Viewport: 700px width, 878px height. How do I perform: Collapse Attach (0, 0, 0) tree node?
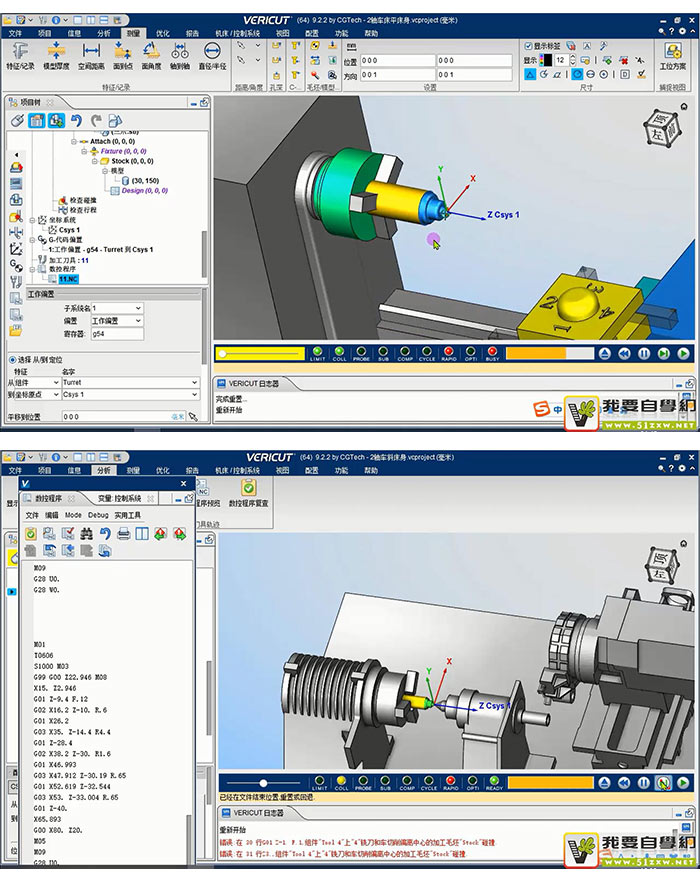(73, 142)
